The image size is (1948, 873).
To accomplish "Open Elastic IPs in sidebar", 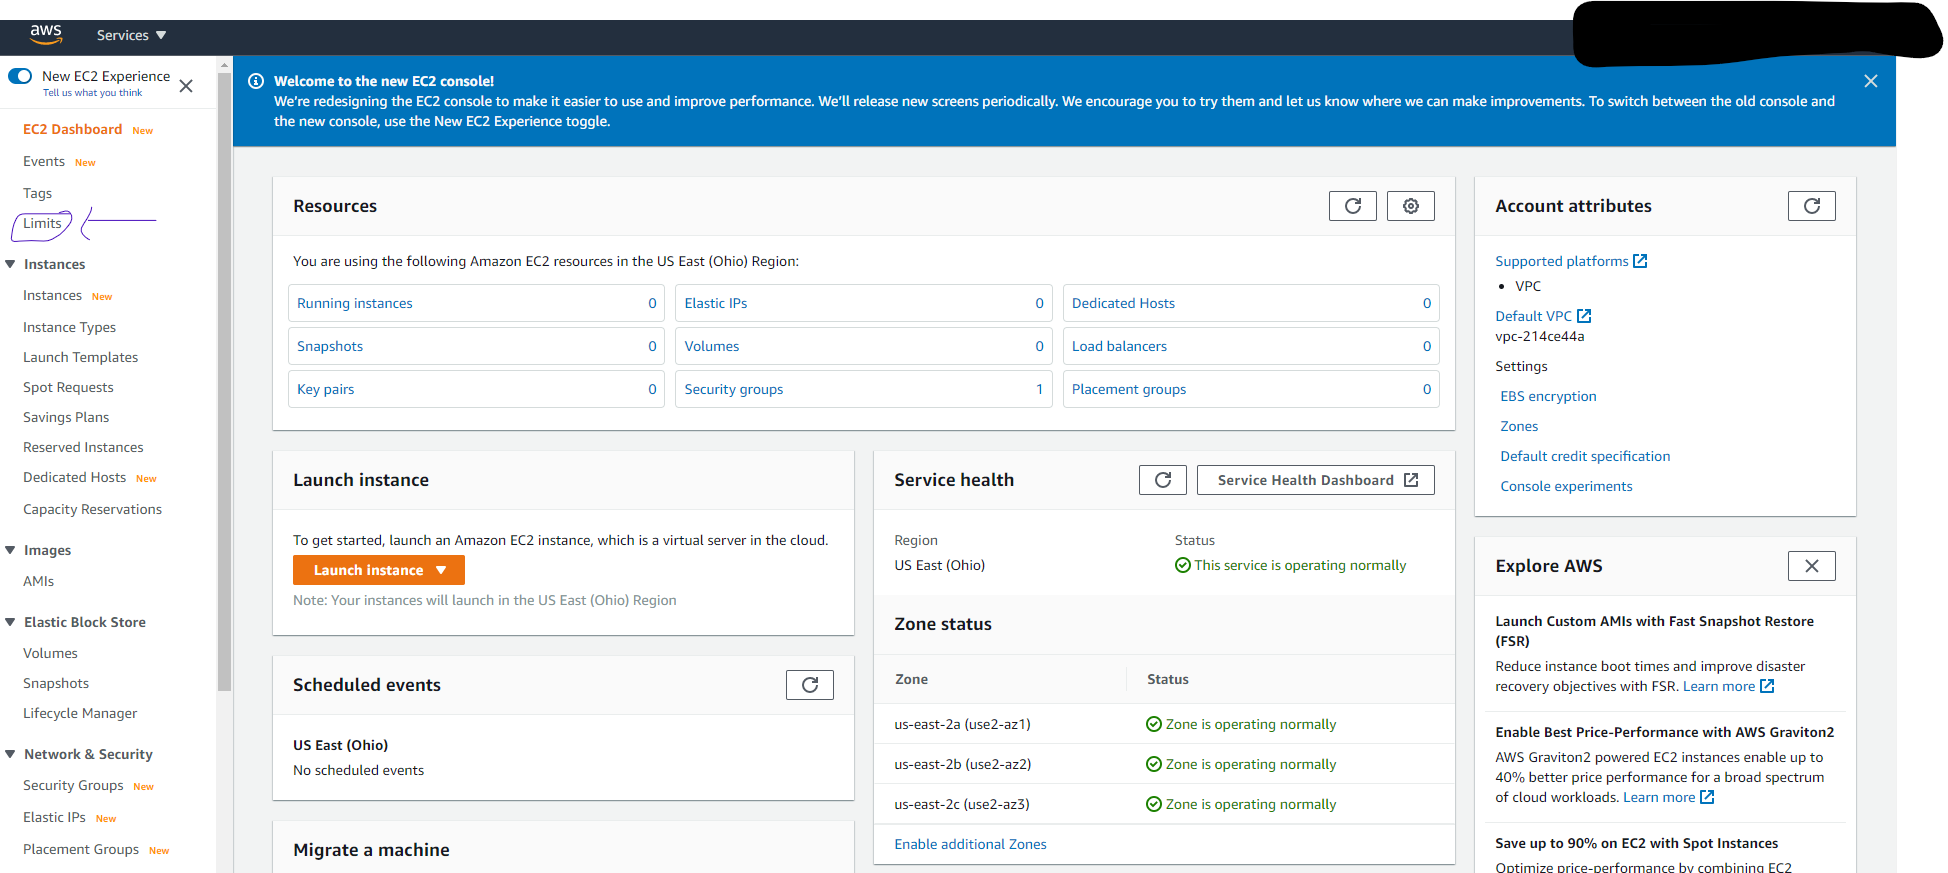I will click(x=54, y=817).
